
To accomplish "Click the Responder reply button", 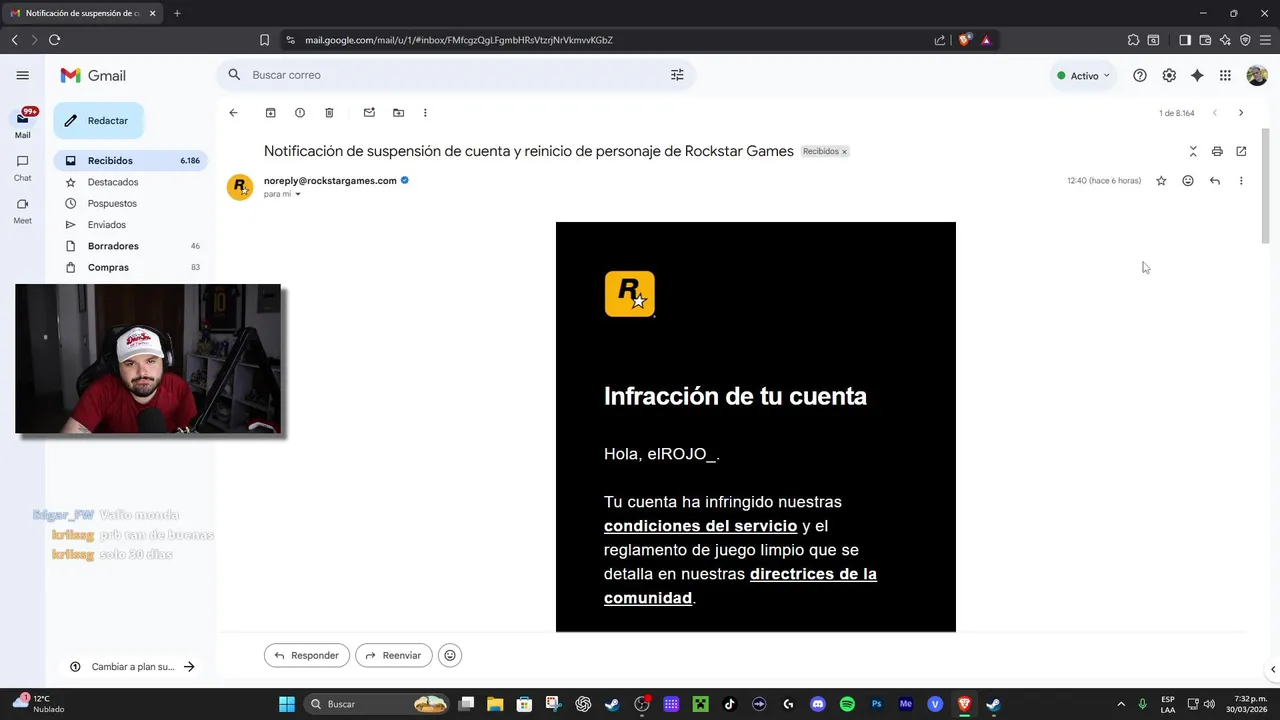I will coord(307,655).
